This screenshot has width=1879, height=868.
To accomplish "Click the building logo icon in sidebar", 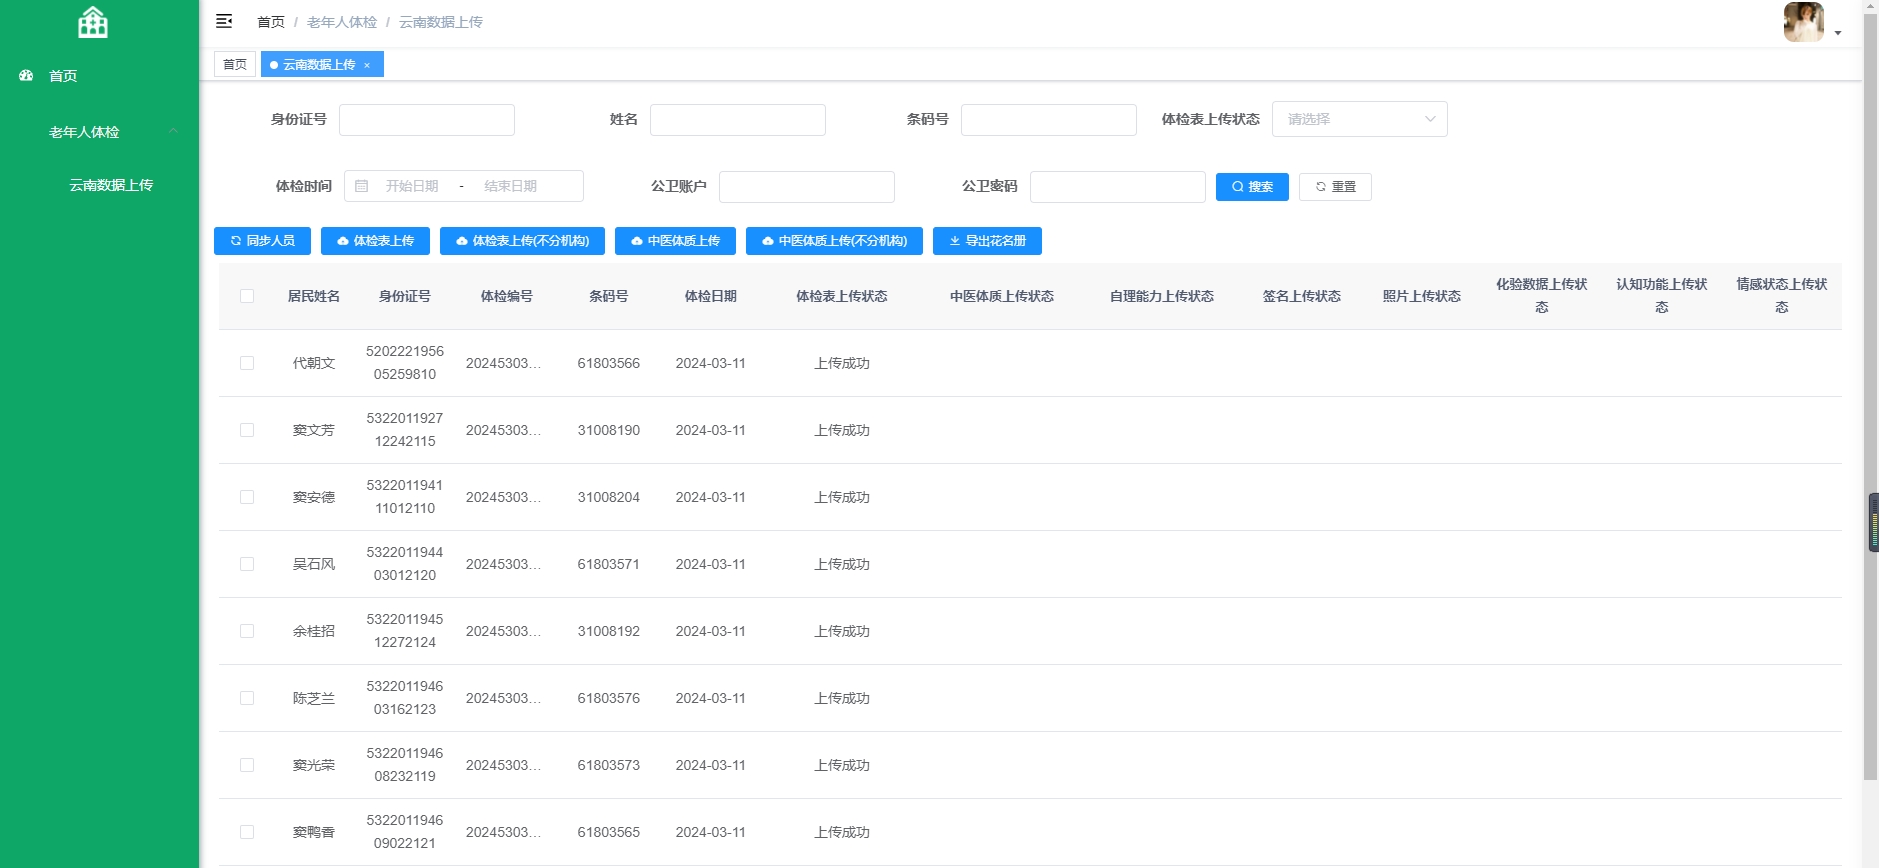I will (93, 22).
